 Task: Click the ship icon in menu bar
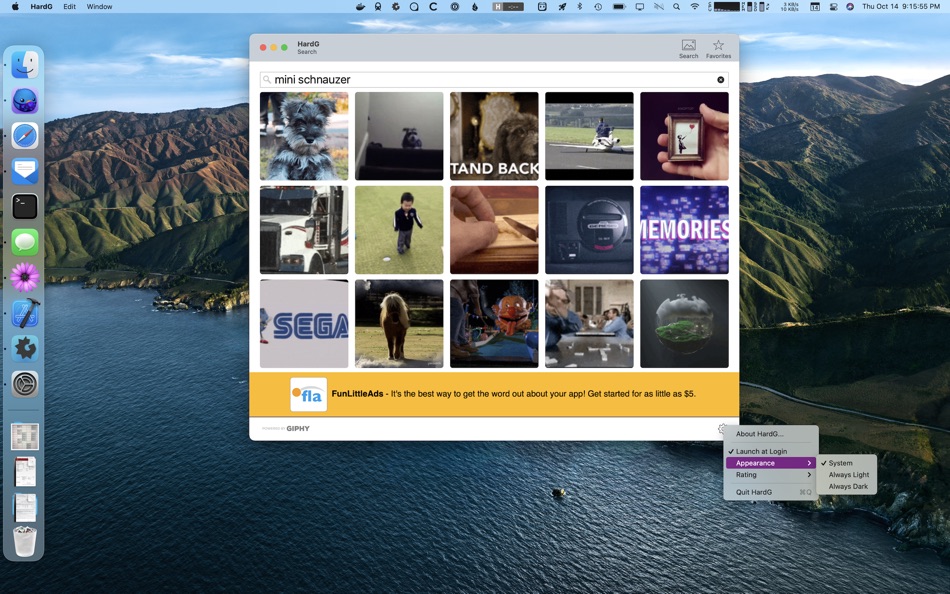click(x=360, y=7)
